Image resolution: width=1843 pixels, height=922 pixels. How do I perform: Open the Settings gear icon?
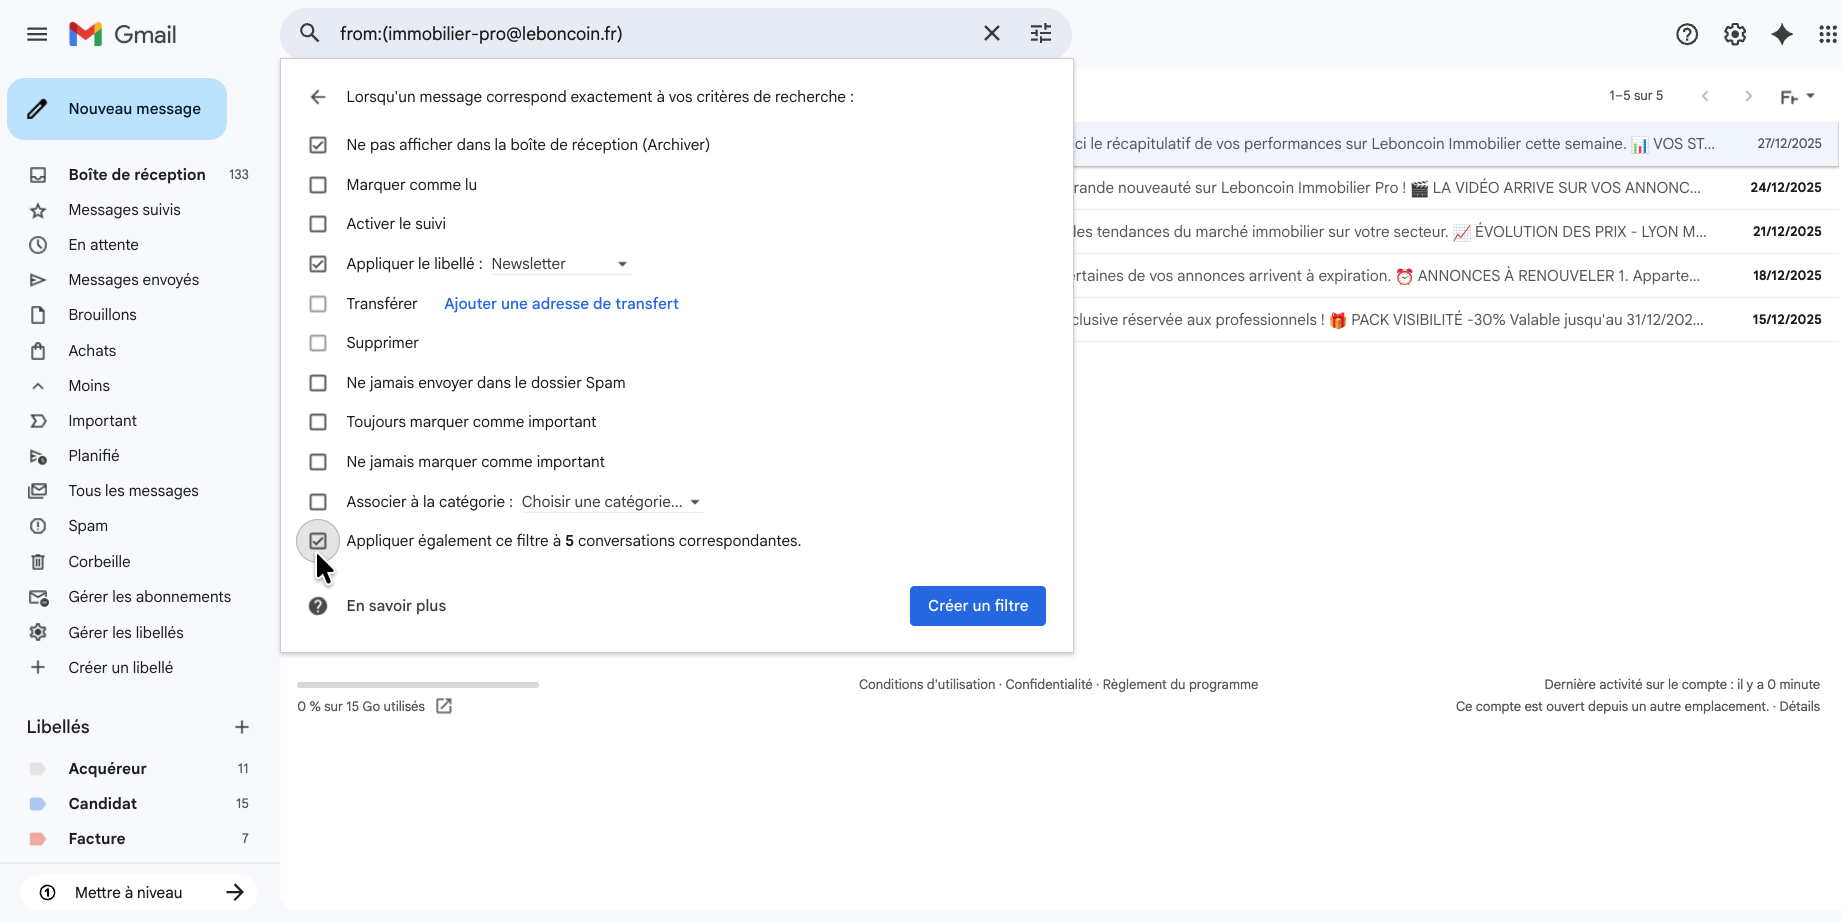(1735, 34)
